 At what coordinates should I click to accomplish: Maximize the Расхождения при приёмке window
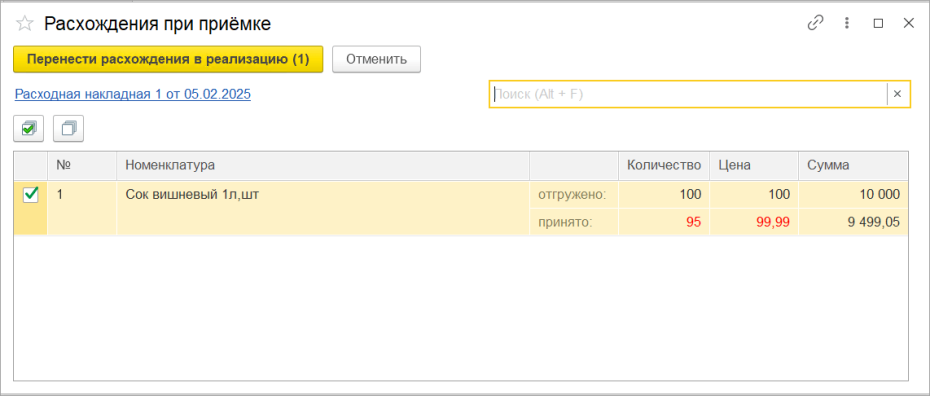pos(878,24)
